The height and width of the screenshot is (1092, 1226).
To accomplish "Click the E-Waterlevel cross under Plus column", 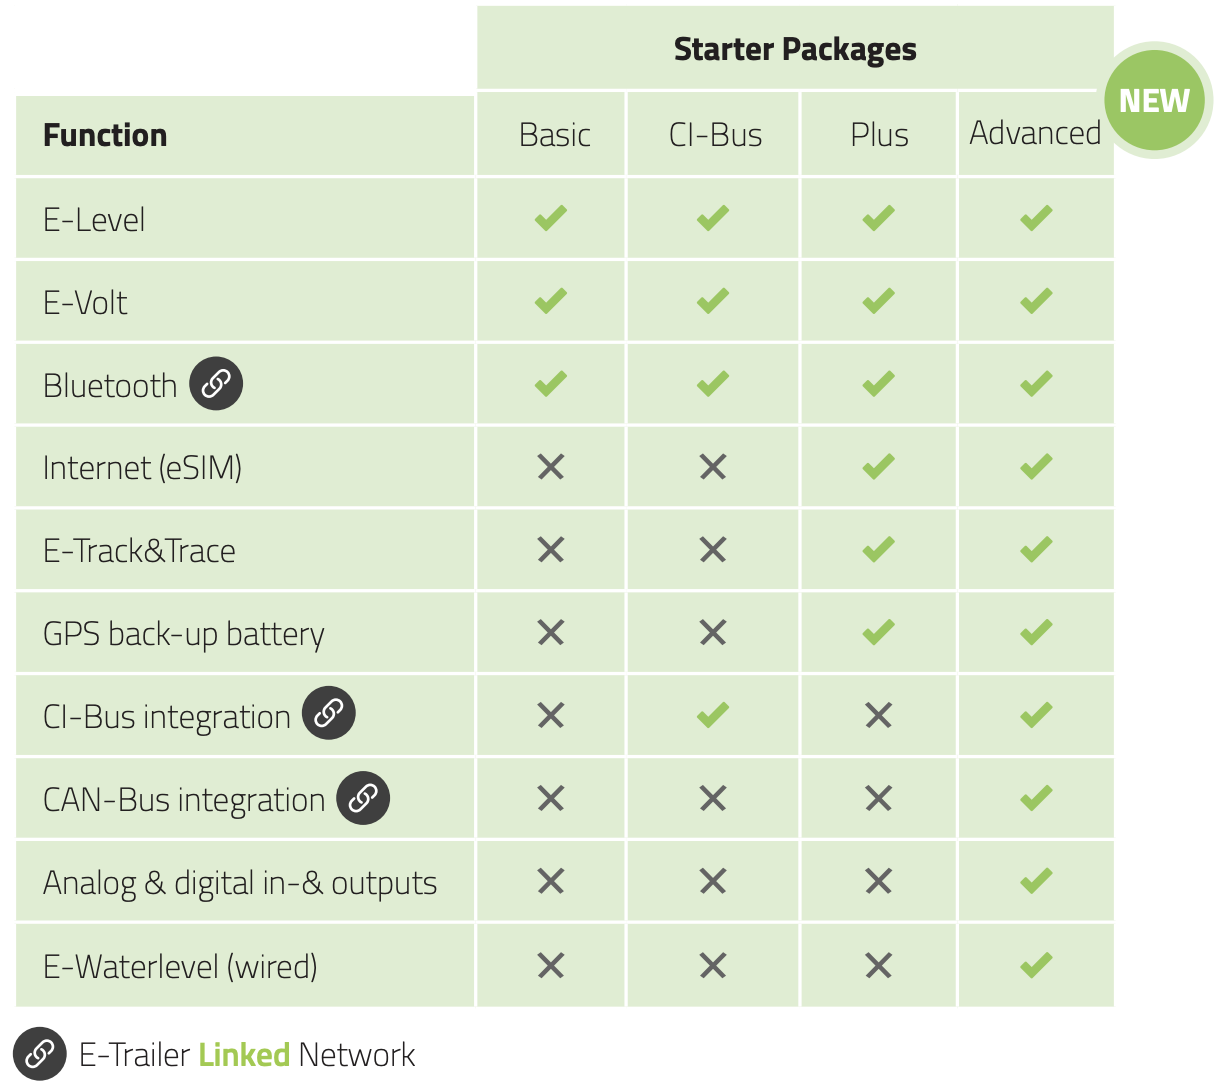I will 878,965.
